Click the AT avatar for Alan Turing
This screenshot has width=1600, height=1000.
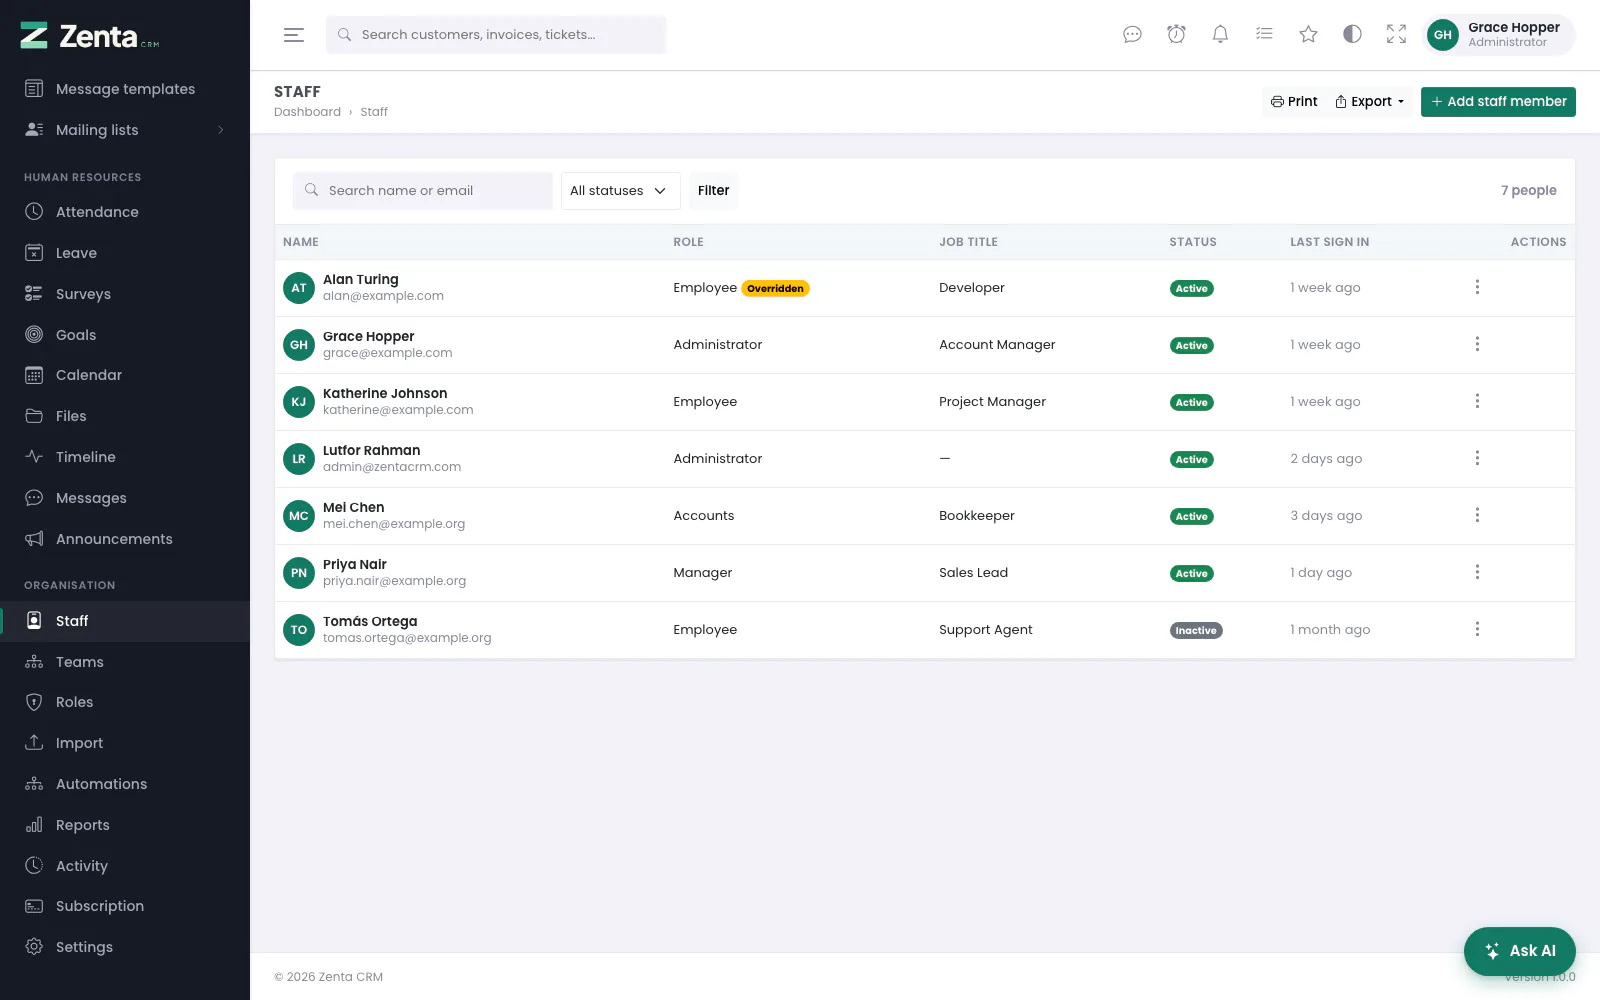pos(299,288)
